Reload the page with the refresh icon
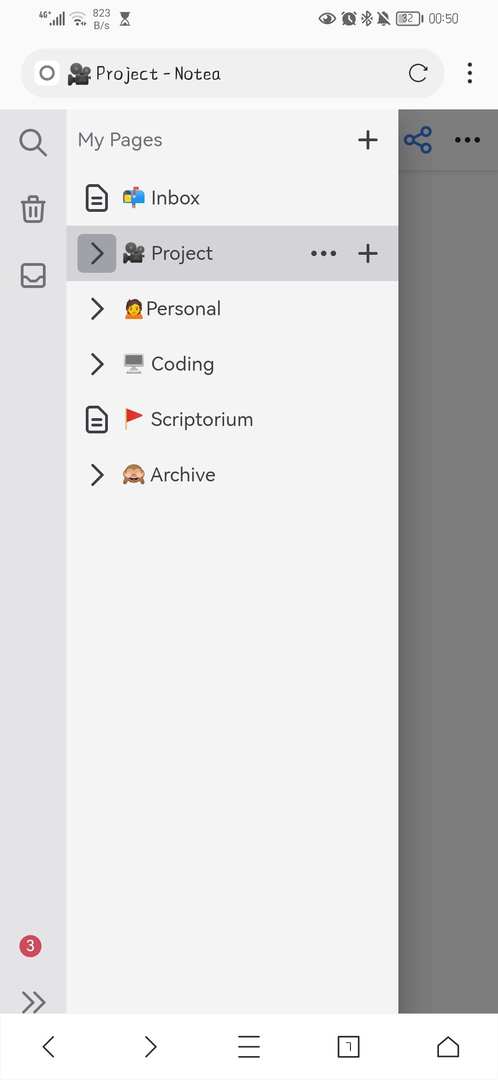 tap(418, 73)
